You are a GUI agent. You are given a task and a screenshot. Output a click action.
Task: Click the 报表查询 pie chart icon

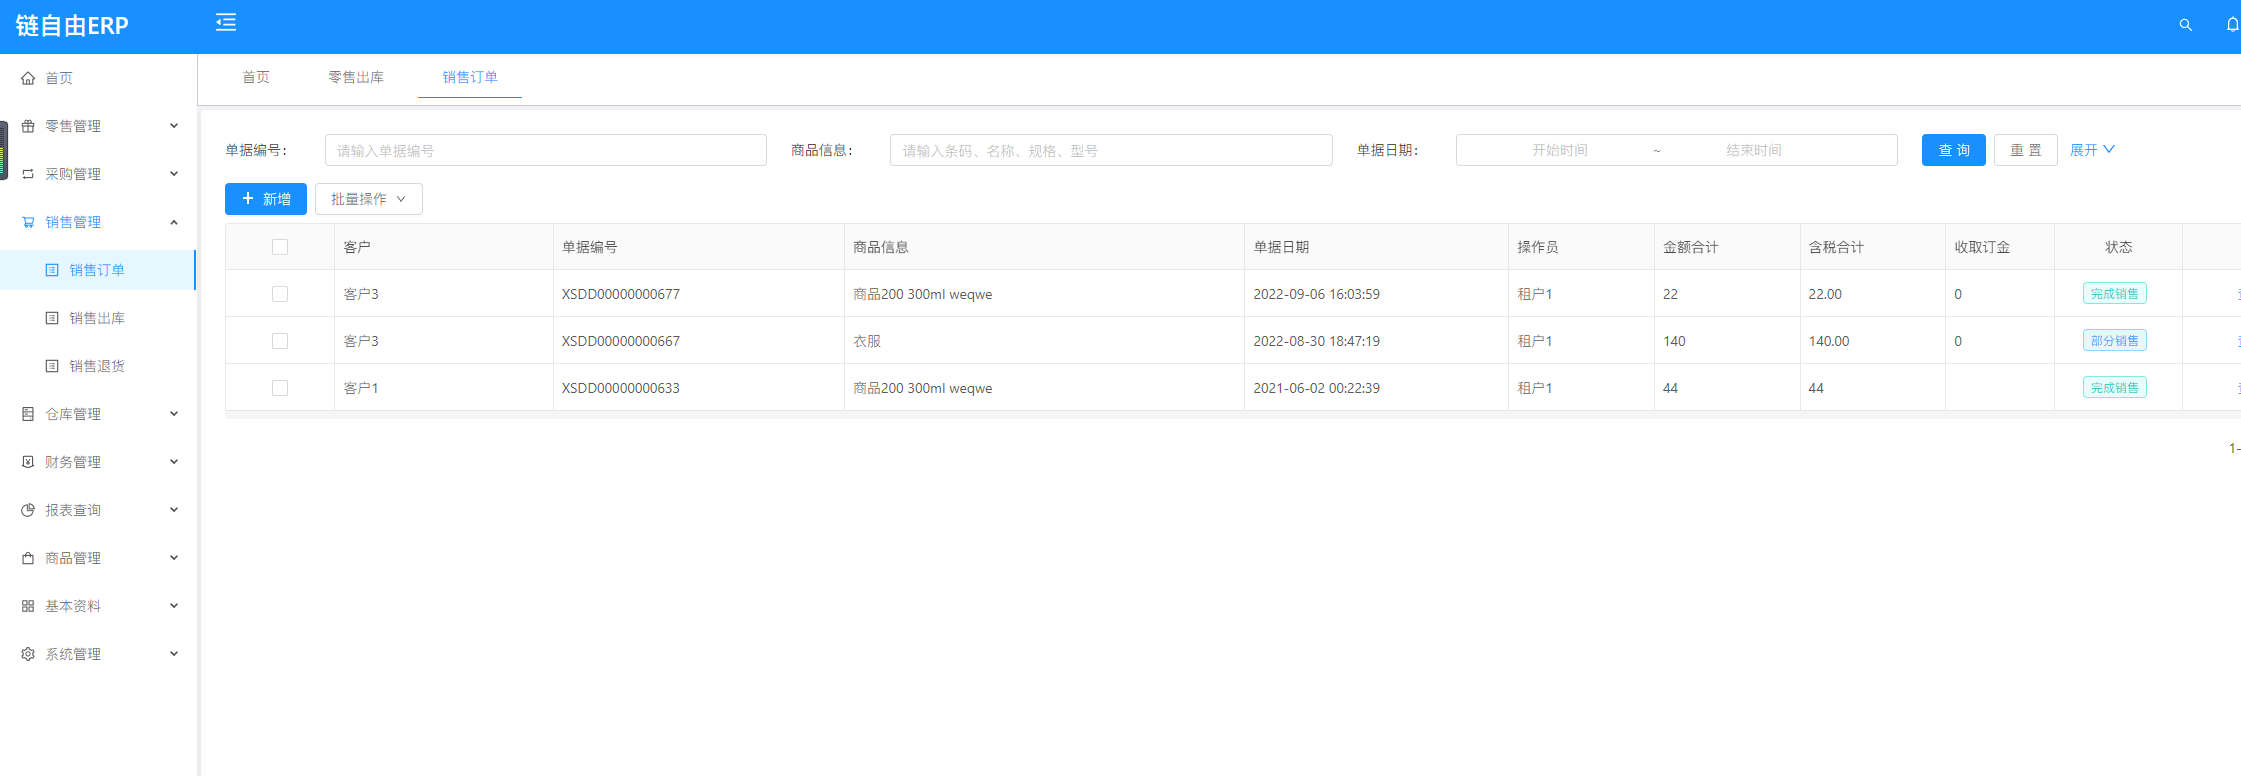[x=28, y=510]
